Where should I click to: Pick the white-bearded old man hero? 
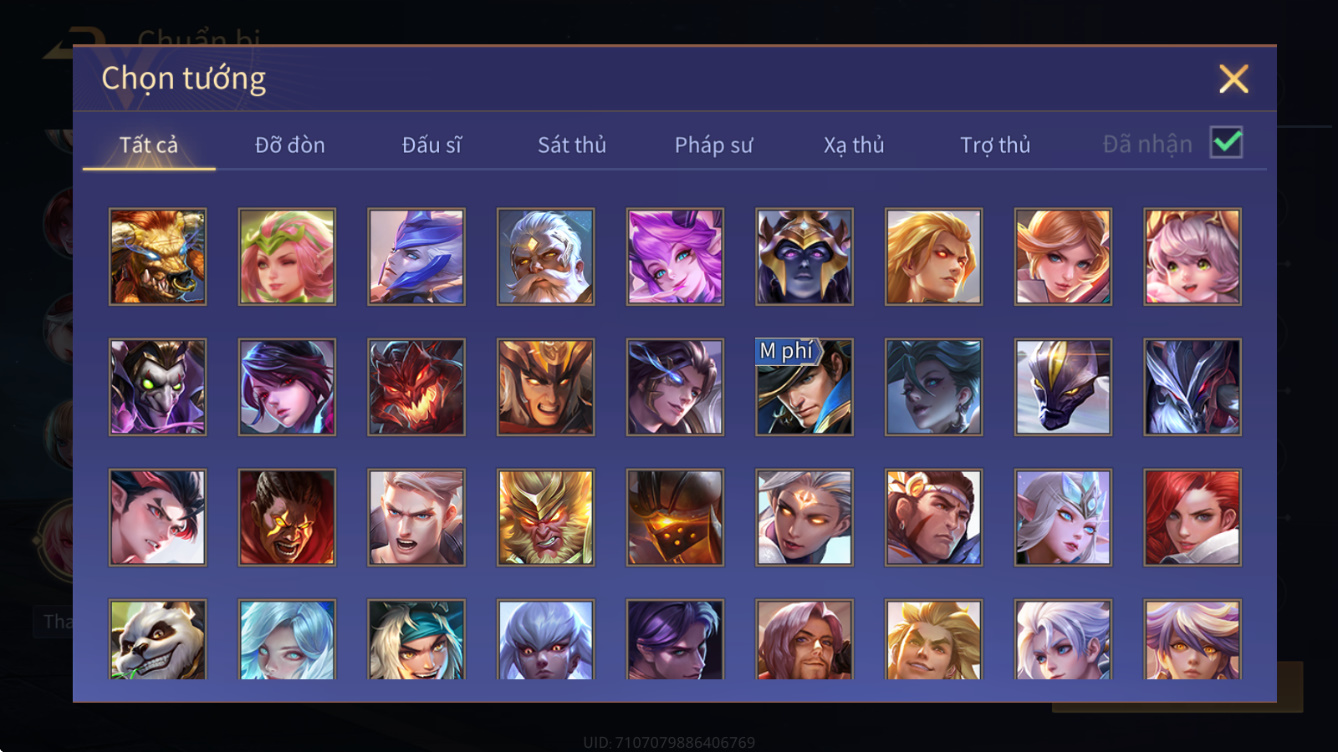click(545, 257)
